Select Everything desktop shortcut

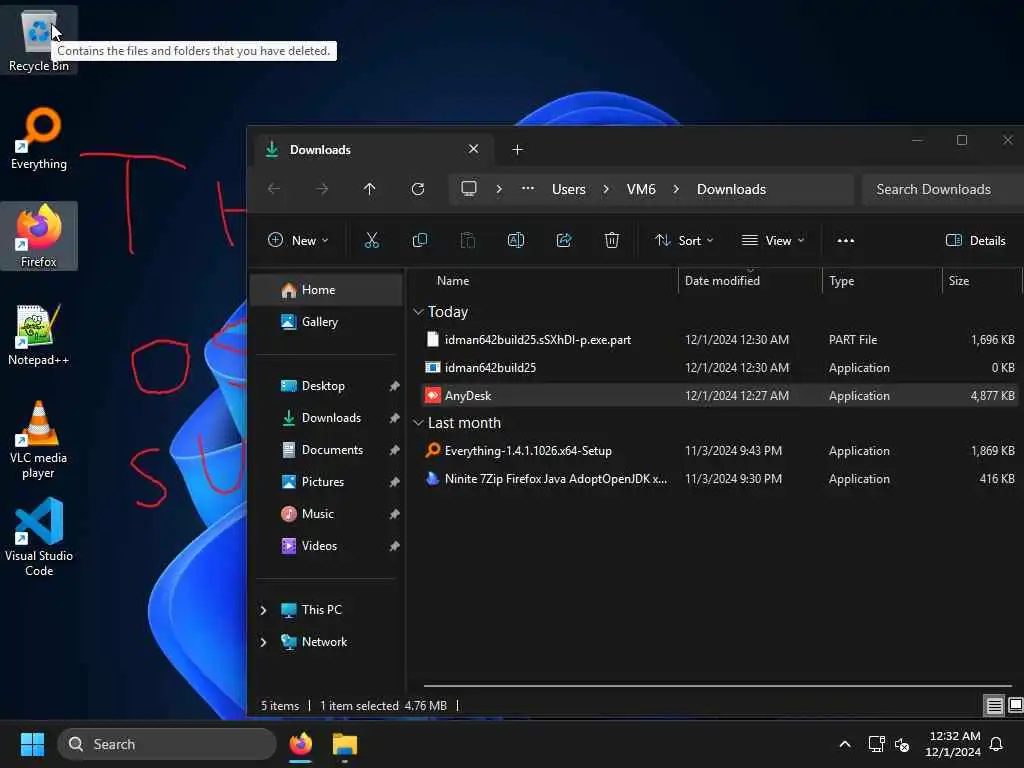(39, 138)
